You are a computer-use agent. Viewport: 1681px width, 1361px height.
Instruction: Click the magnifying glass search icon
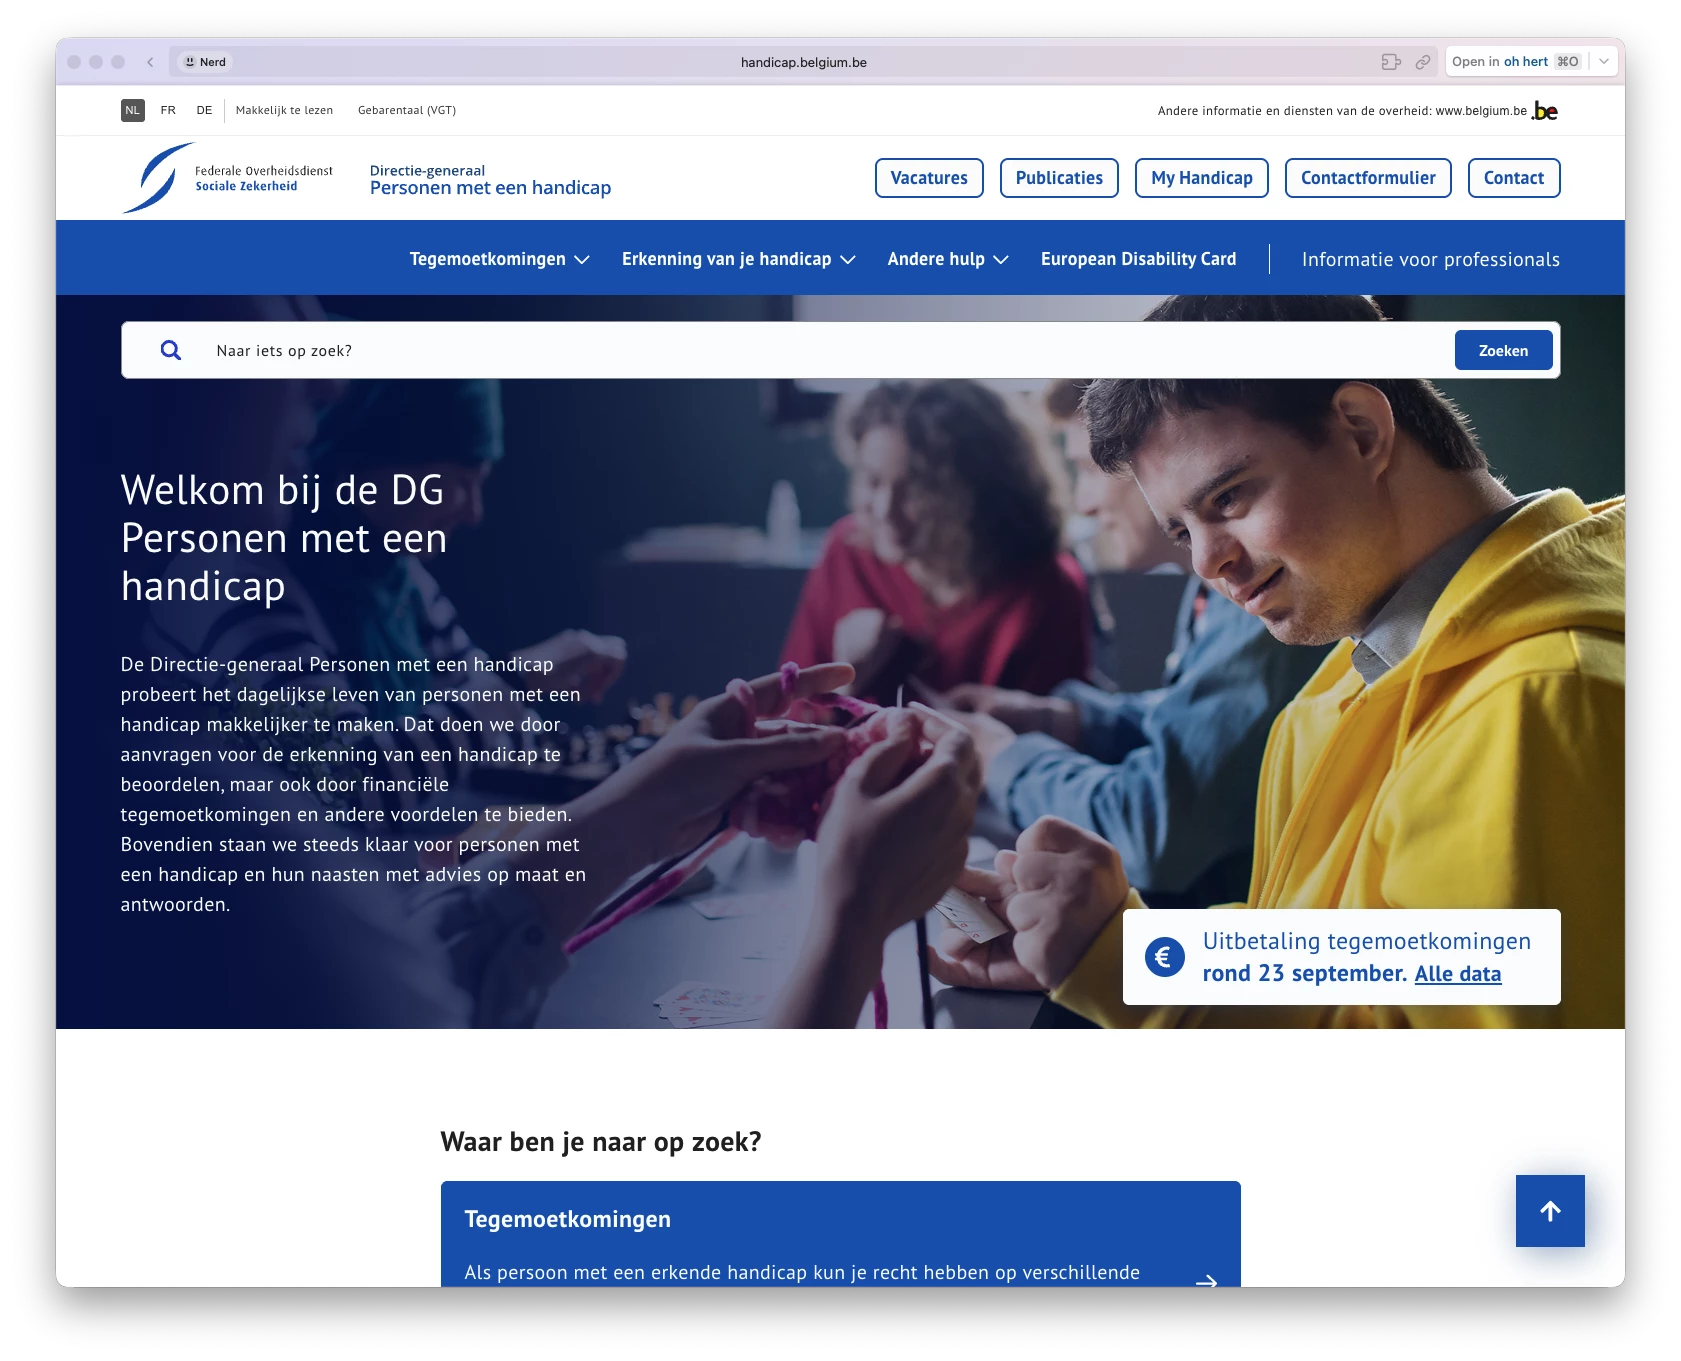click(171, 350)
